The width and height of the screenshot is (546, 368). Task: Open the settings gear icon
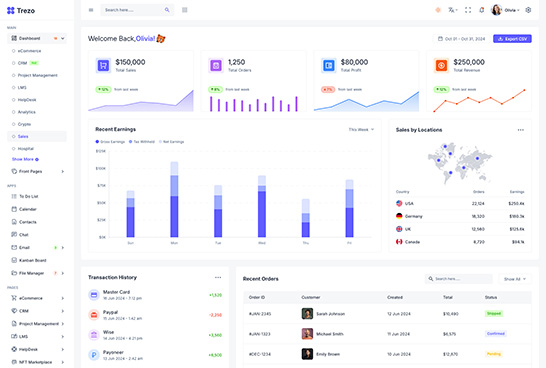(x=528, y=10)
